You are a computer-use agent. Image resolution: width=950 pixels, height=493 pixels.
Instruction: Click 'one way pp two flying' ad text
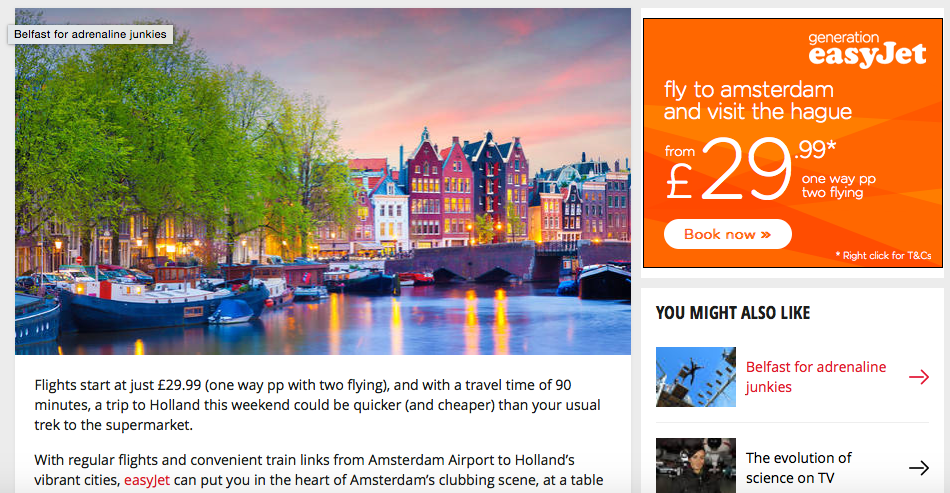pyautogui.click(x=839, y=185)
